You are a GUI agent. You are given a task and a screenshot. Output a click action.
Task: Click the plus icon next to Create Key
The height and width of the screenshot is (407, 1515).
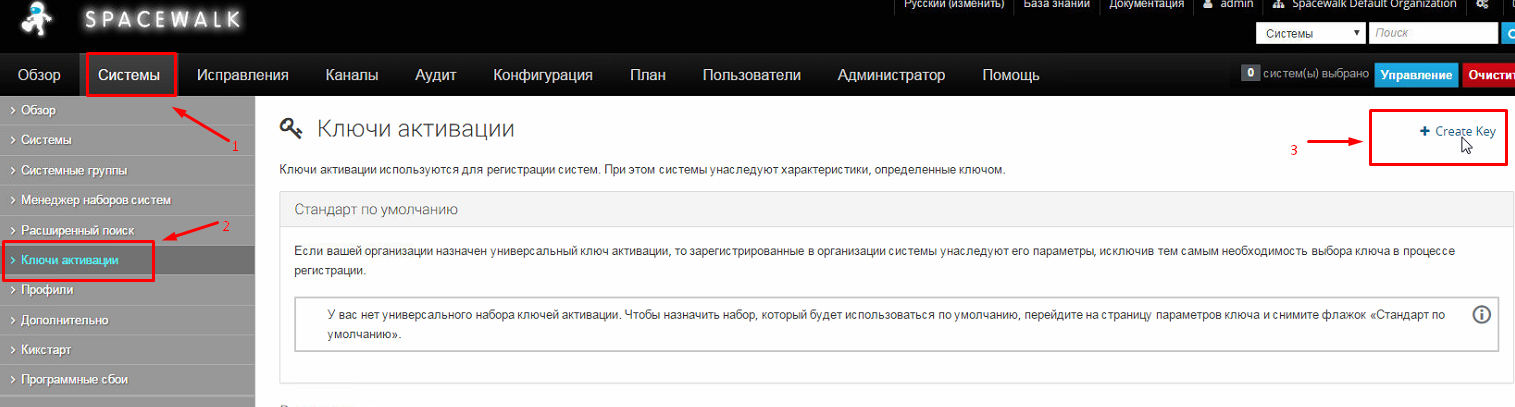pyautogui.click(x=1424, y=131)
